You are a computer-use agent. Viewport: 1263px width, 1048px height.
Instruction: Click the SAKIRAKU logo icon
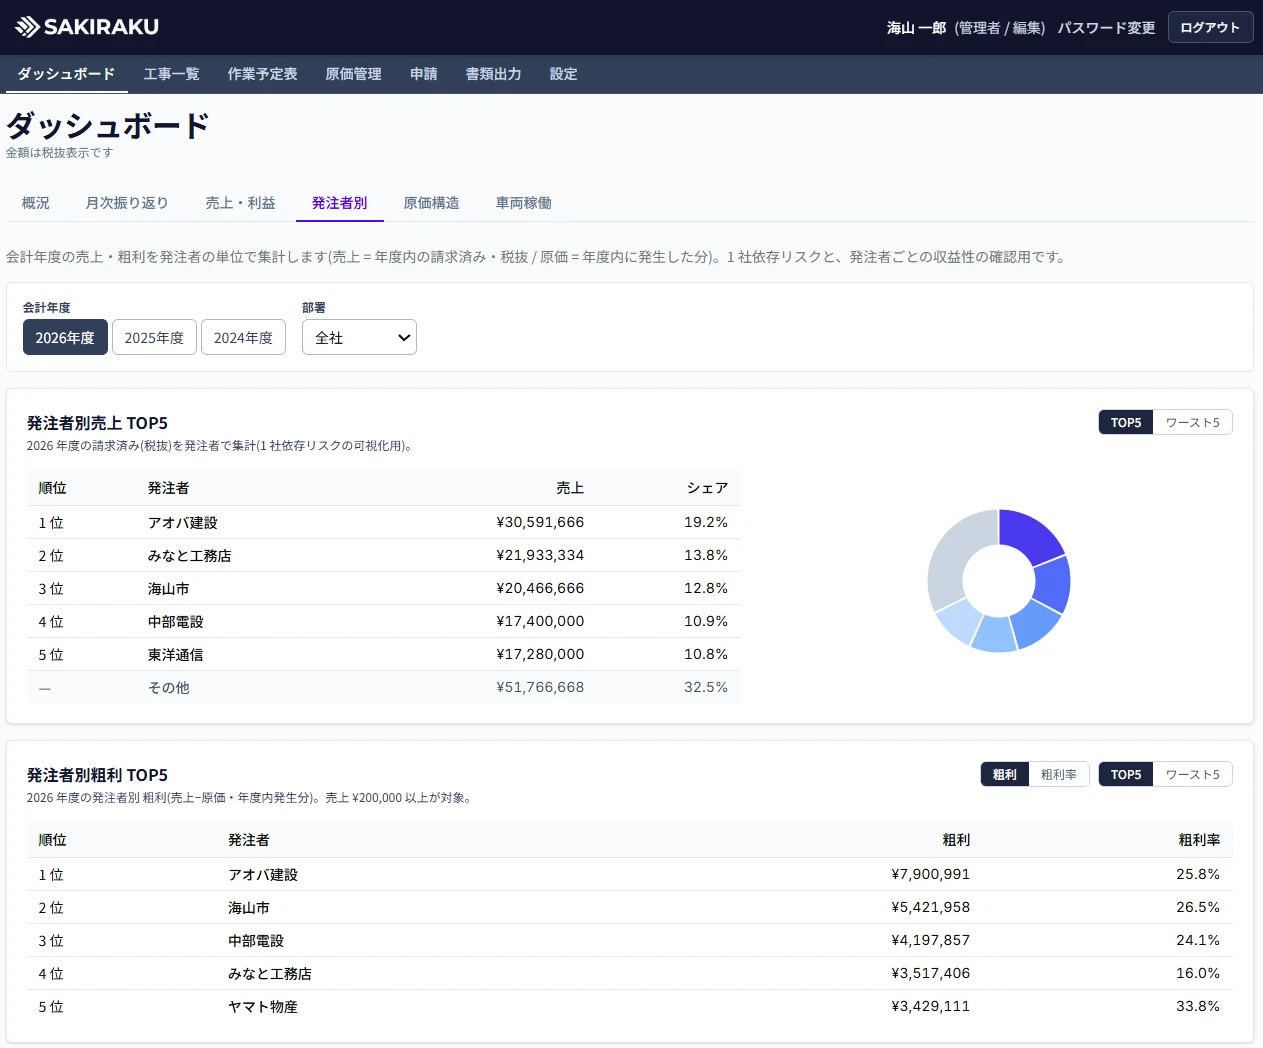[x=27, y=27]
